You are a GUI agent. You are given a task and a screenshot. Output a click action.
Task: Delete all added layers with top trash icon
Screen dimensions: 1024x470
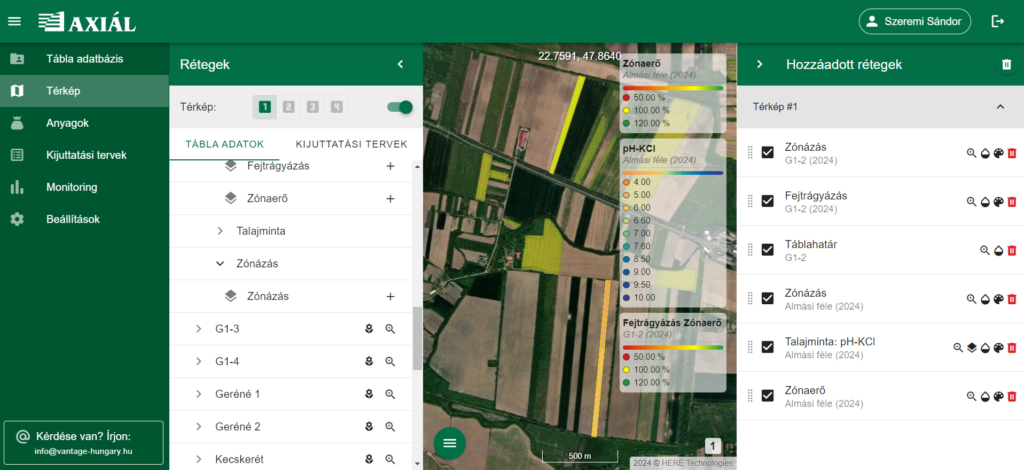coord(1006,65)
